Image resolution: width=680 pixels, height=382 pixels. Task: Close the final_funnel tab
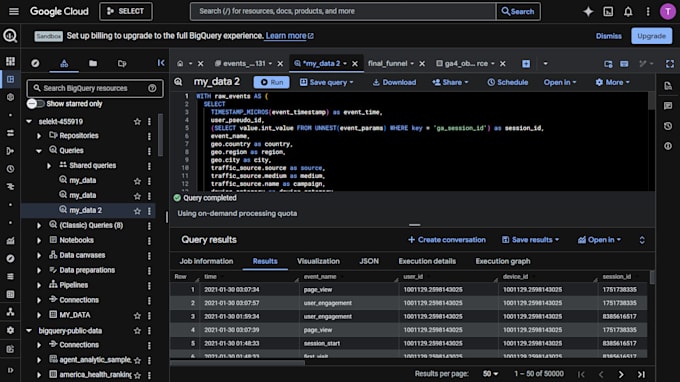point(422,64)
